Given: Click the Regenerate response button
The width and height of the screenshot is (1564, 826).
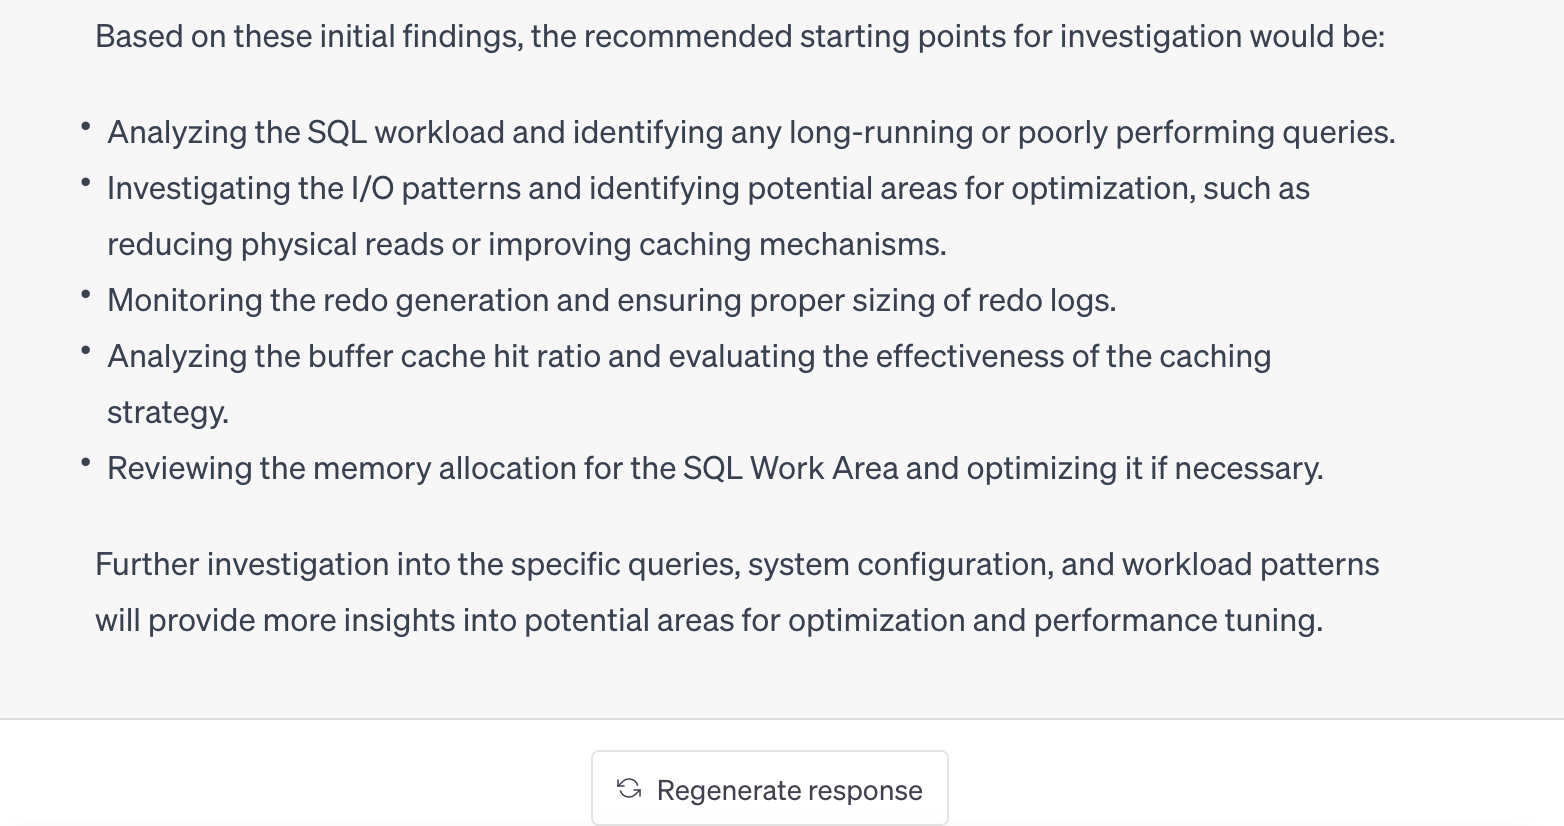Looking at the screenshot, I should pos(770,789).
